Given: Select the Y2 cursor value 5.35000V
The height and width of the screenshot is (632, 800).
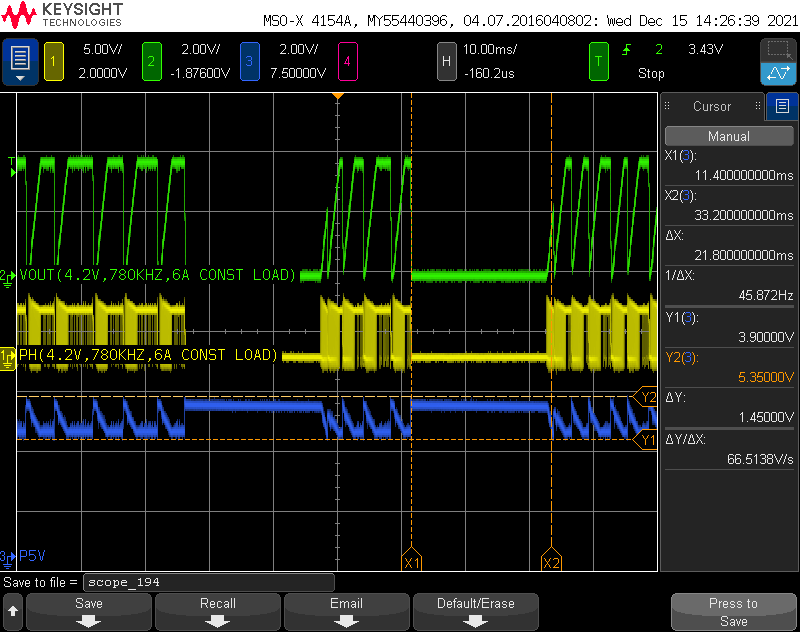Looking at the screenshot, I should point(766,377).
